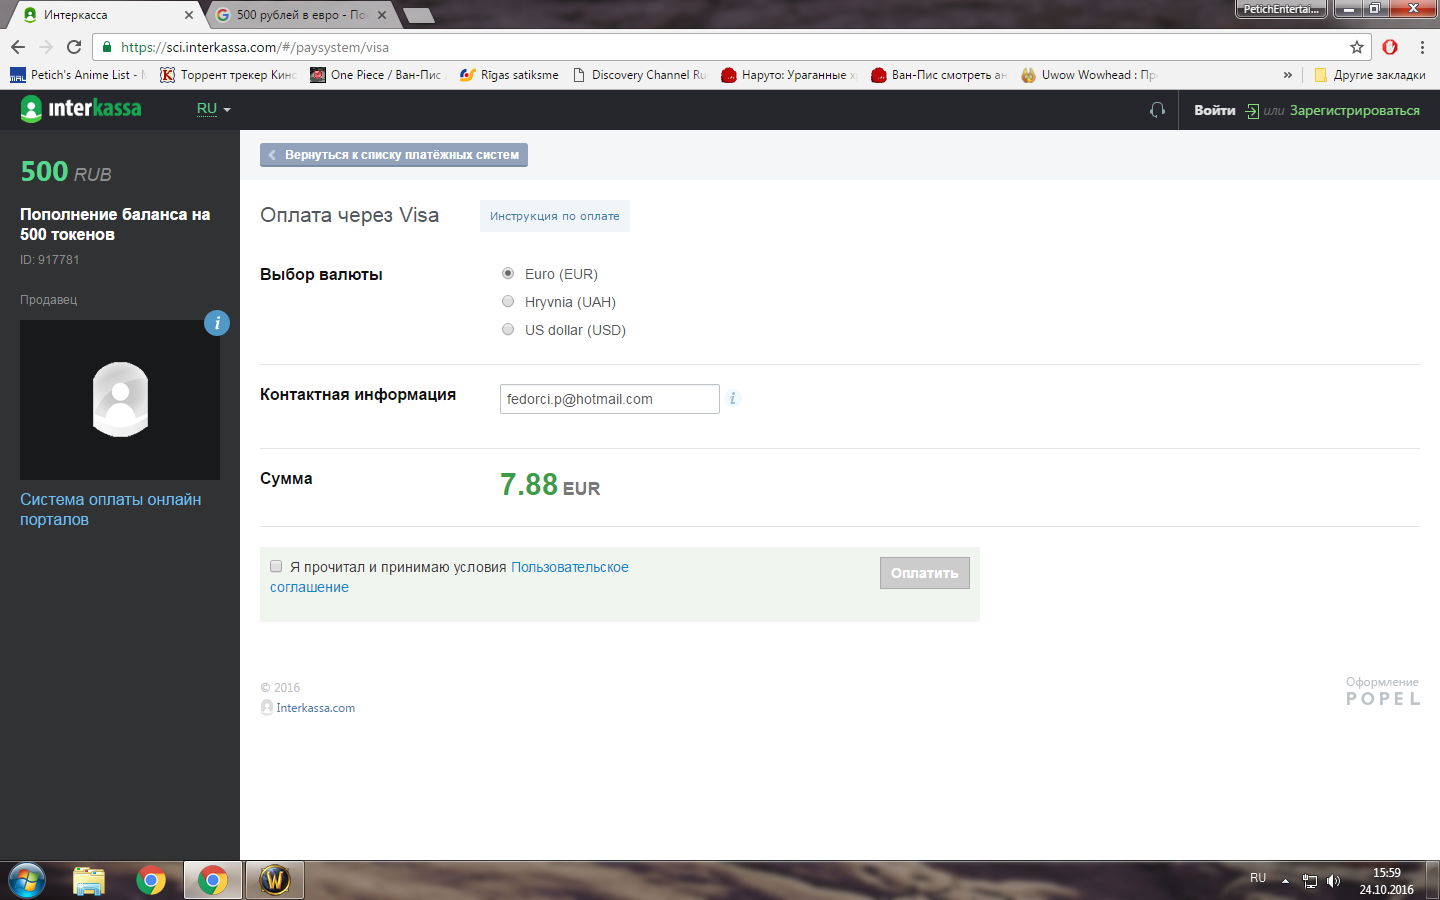Bookmark the page with the star icon

point(1356,47)
